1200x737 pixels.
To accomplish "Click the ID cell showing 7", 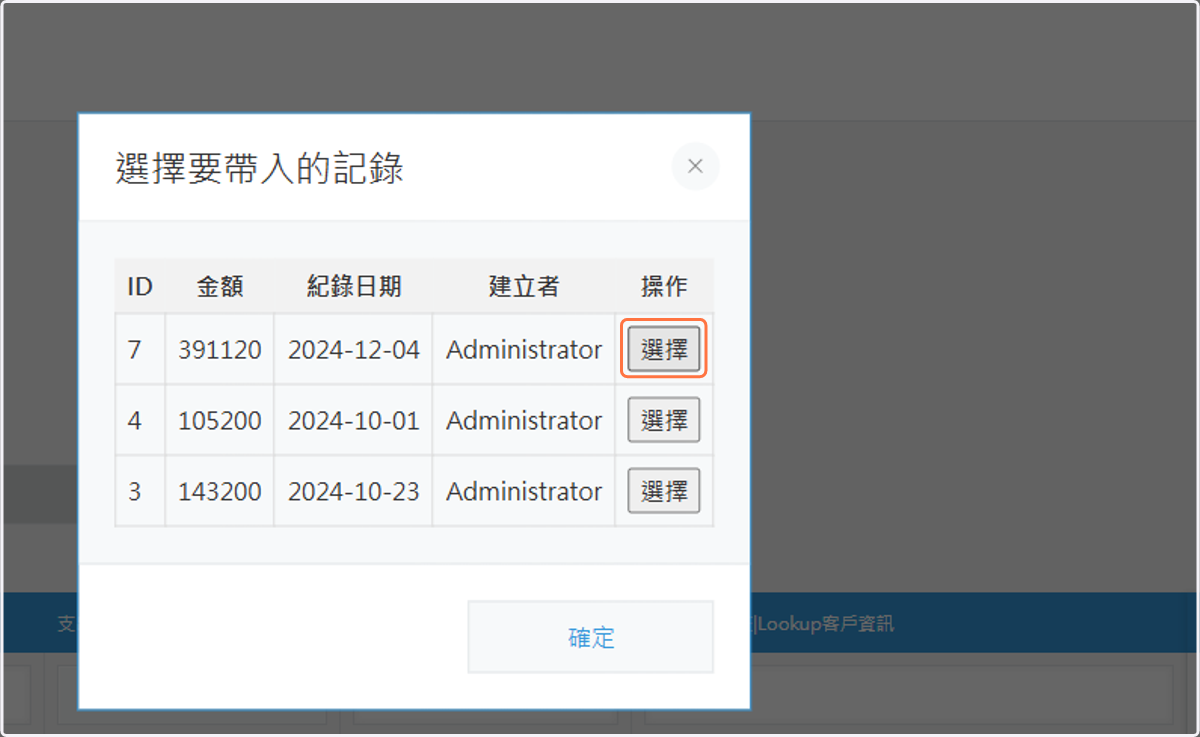I will click(x=140, y=349).
